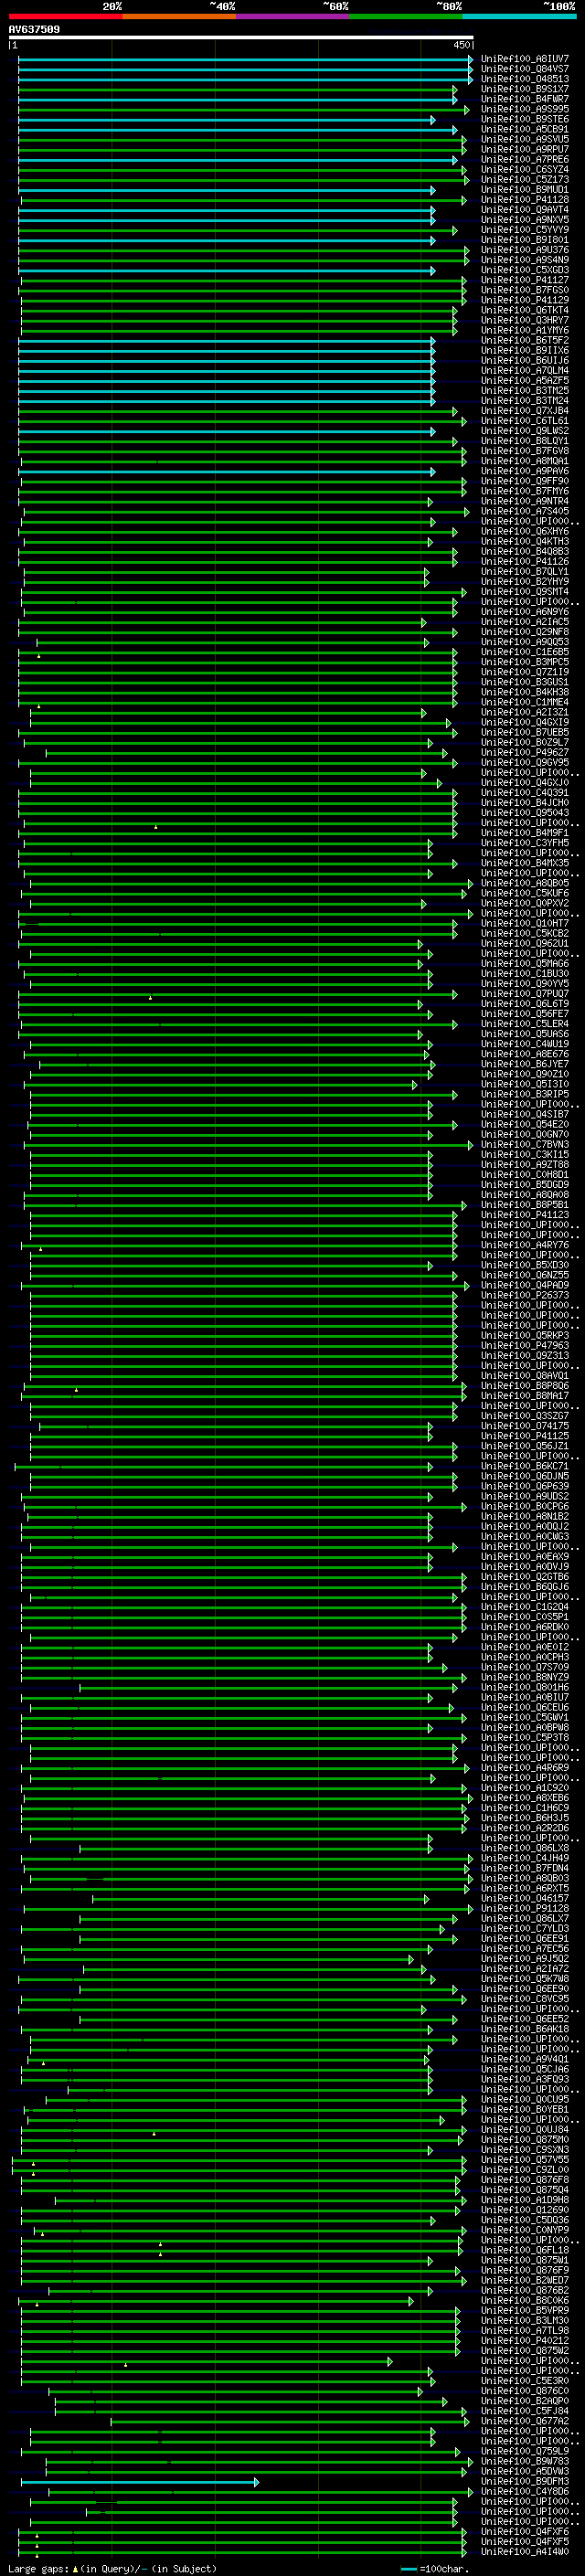Viewport: 585px width, 2576px height.
Task: Select the UniRef100_A9U376 label
Action: click(x=524, y=250)
